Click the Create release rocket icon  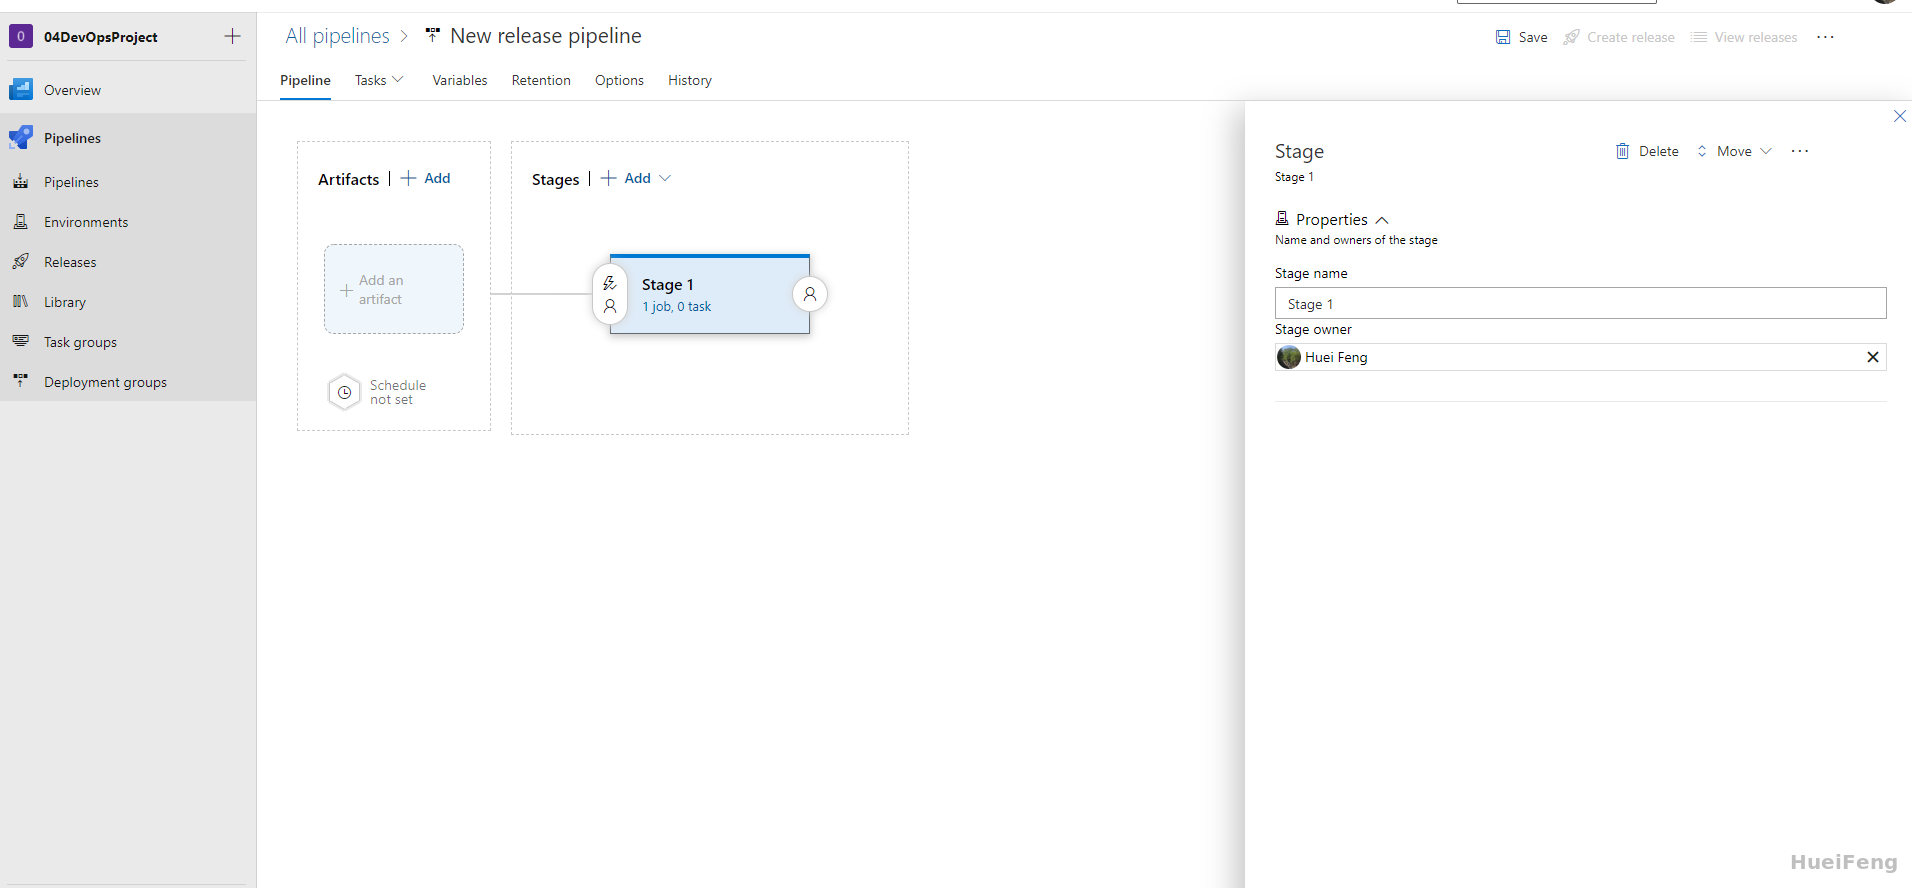click(1572, 37)
